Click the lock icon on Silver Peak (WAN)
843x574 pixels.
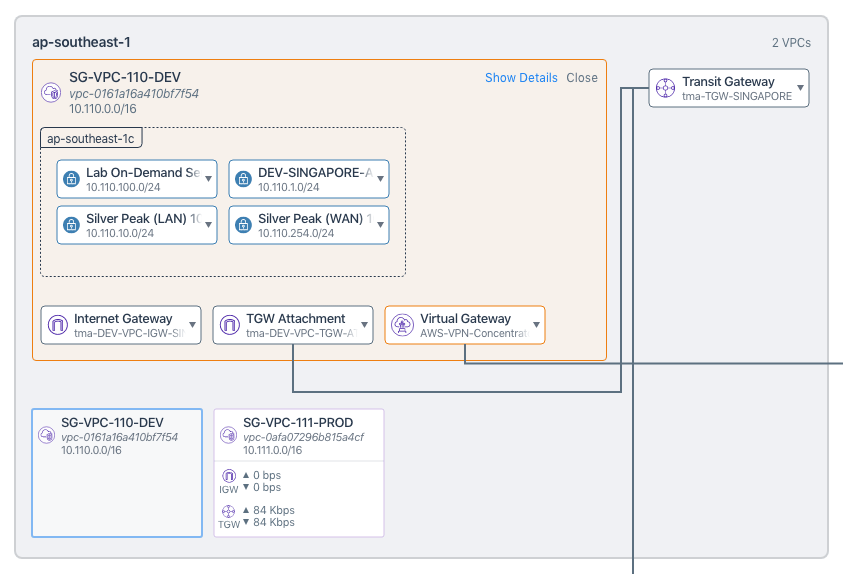coord(243,225)
